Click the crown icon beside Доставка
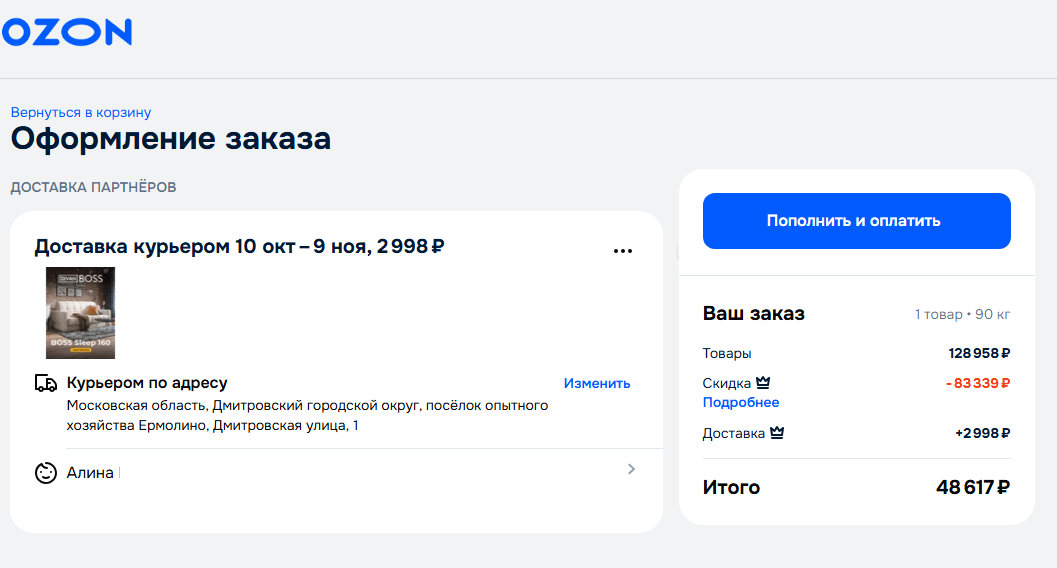1057x568 pixels. (776, 433)
